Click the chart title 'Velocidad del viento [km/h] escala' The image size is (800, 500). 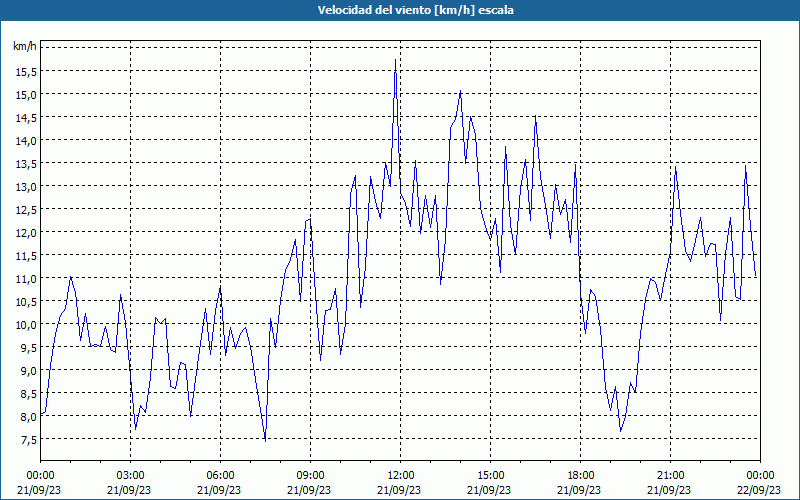[x=415, y=10]
